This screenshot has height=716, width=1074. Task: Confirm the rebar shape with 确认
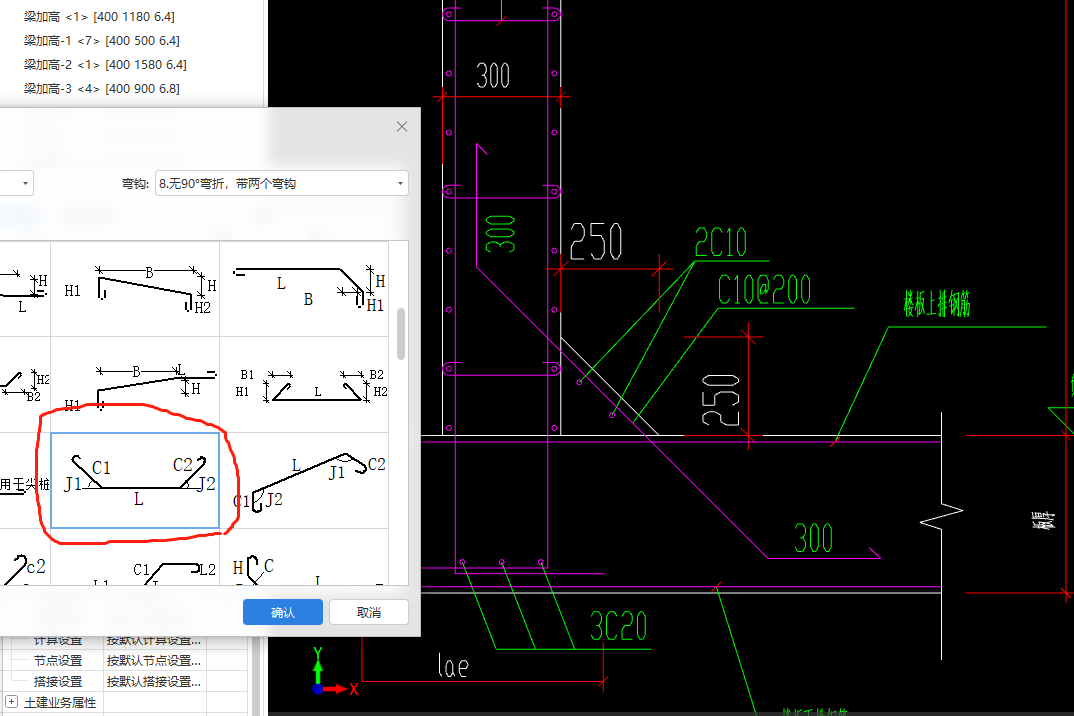pyautogui.click(x=282, y=612)
